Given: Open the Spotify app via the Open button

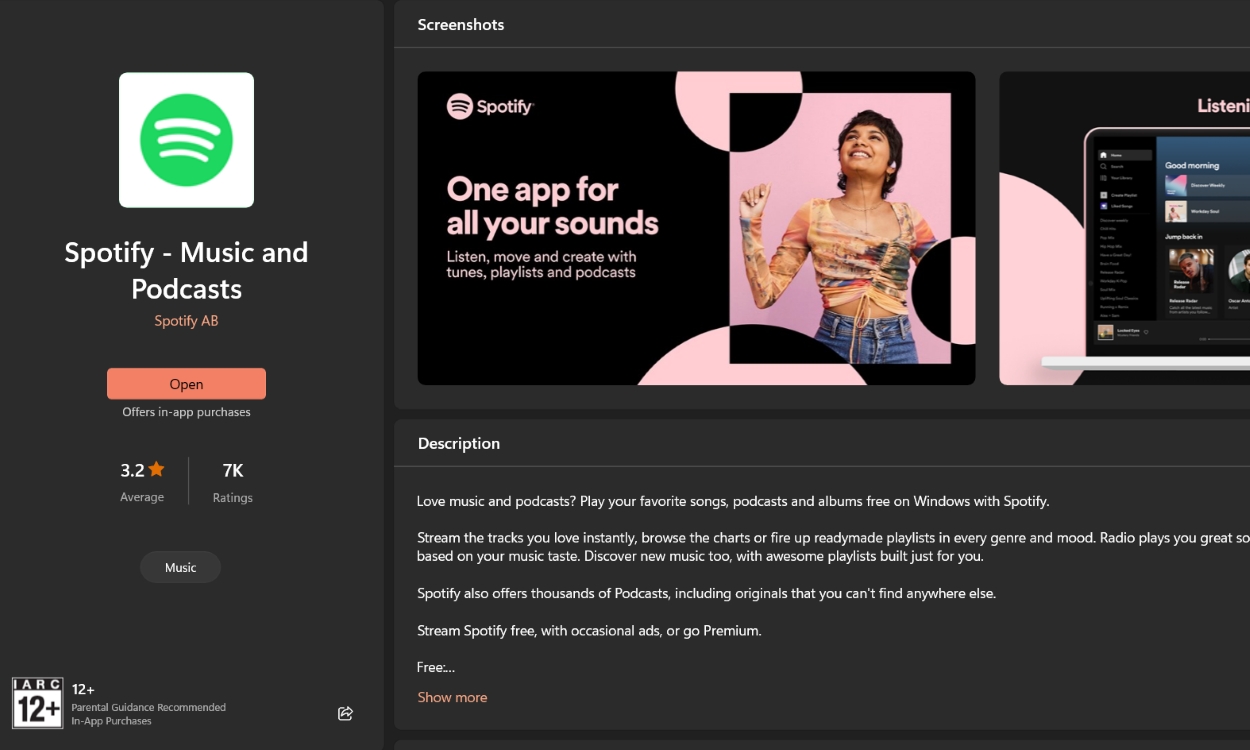Looking at the screenshot, I should pyautogui.click(x=186, y=383).
